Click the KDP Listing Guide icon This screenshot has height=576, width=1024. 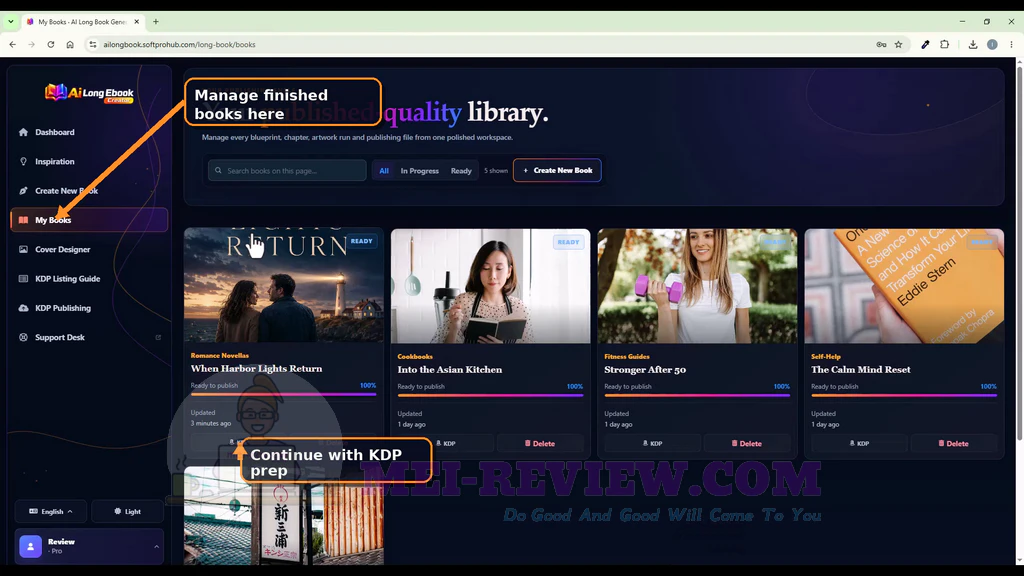[x=24, y=279]
